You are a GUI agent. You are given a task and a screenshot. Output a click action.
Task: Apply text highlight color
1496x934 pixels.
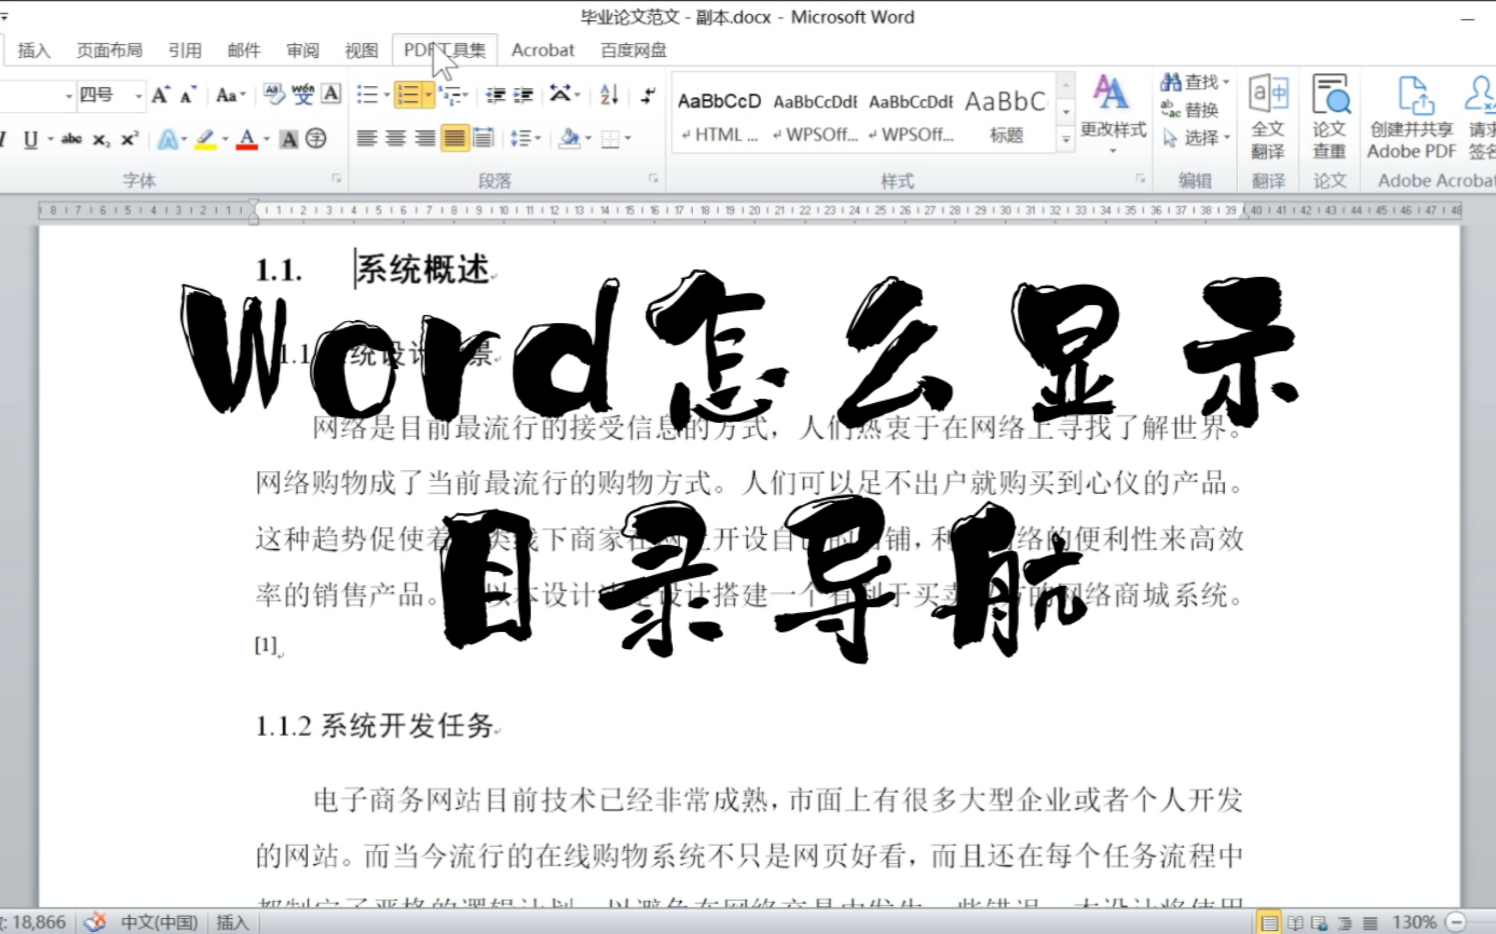pyautogui.click(x=206, y=138)
